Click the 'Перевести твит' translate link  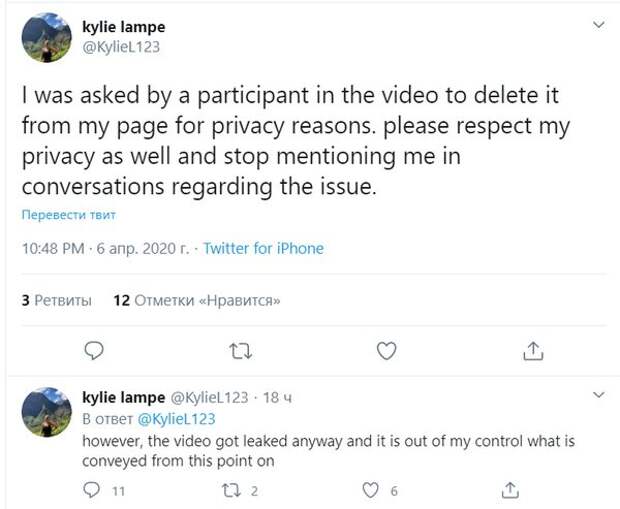coord(69,215)
